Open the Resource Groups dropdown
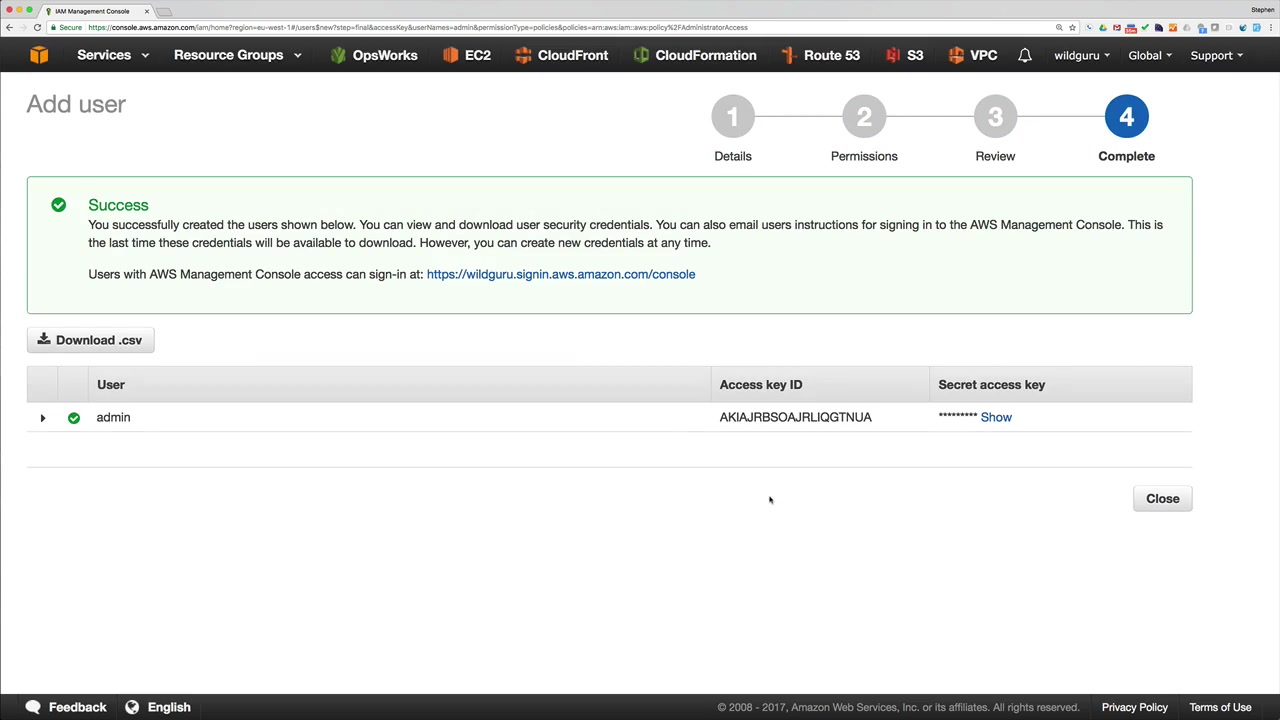This screenshot has height=720, width=1280. (238, 55)
